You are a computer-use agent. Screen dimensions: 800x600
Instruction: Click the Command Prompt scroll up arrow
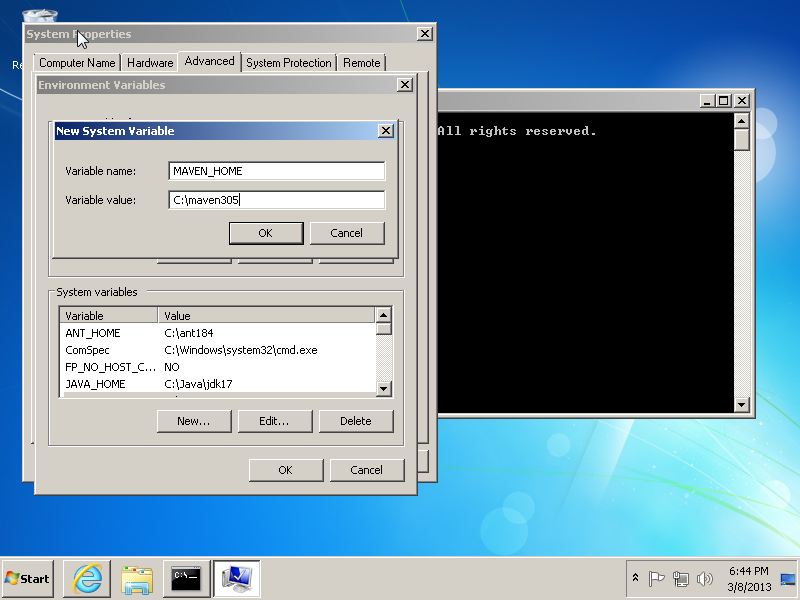pyautogui.click(x=741, y=120)
